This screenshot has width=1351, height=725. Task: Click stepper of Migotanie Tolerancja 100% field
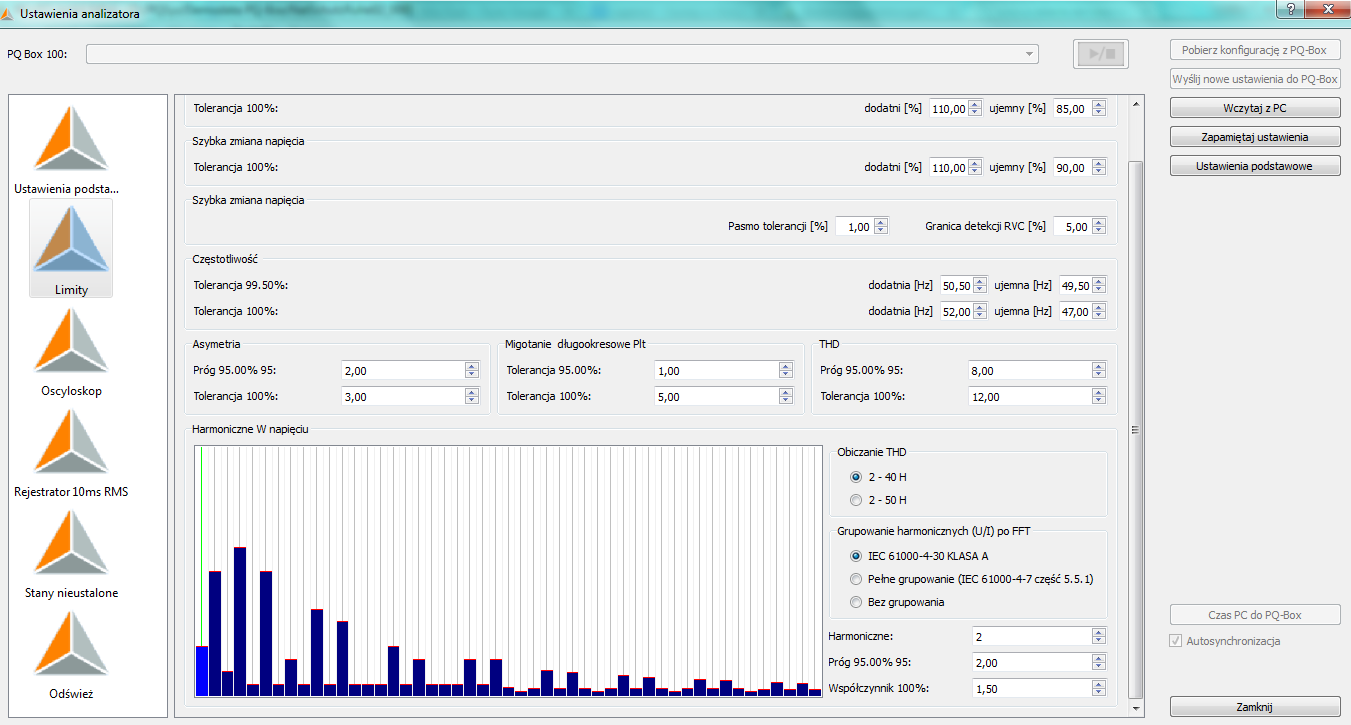(786, 396)
